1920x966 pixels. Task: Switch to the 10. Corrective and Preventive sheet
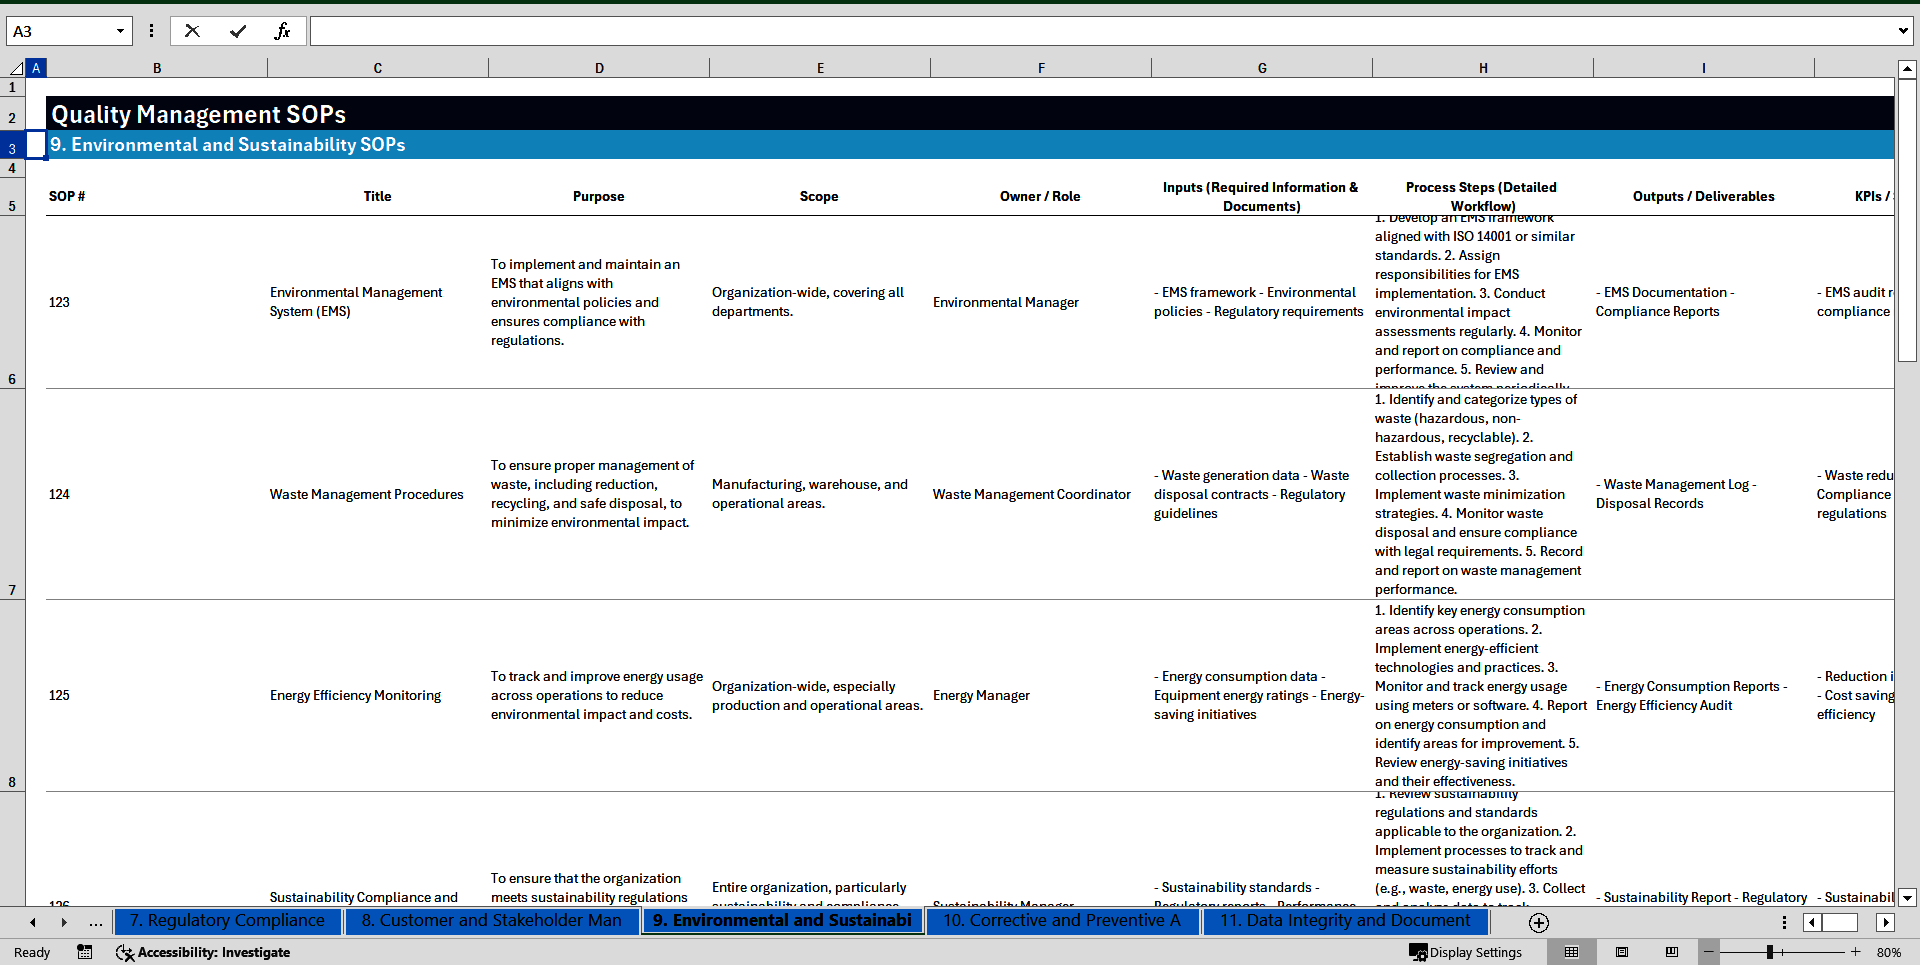[1062, 921]
